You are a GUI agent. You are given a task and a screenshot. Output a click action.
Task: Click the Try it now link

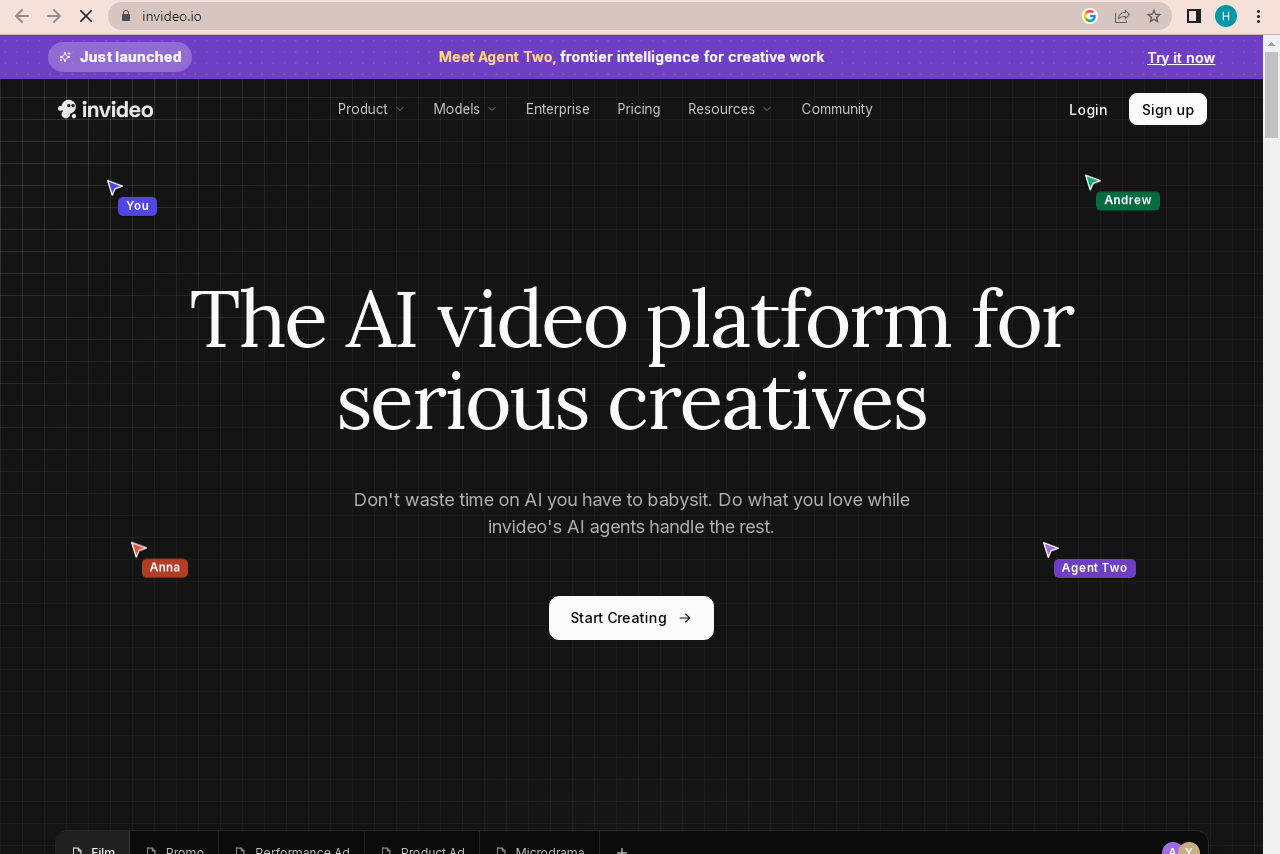[1181, 57]
